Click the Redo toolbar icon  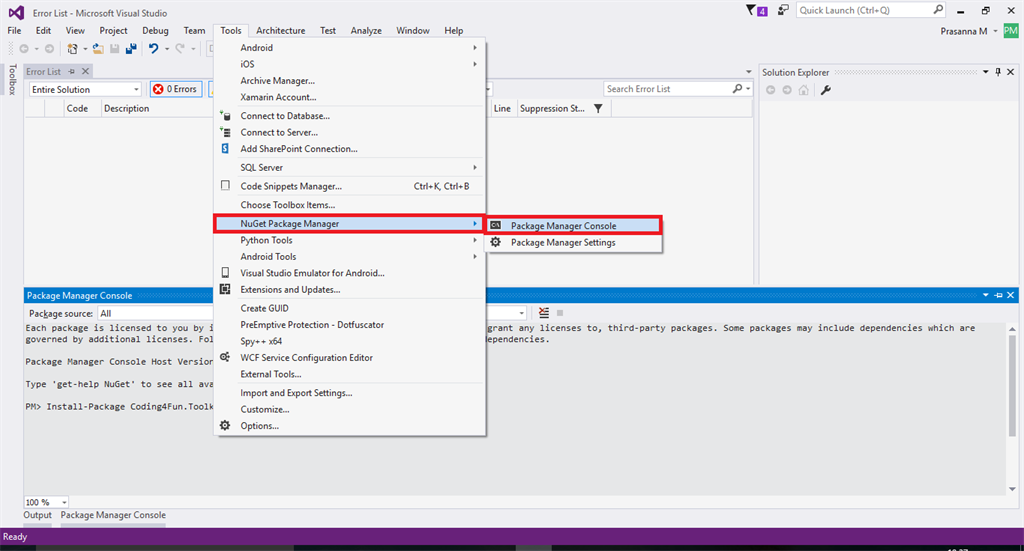pyautogui.click(x=180, y=48)
